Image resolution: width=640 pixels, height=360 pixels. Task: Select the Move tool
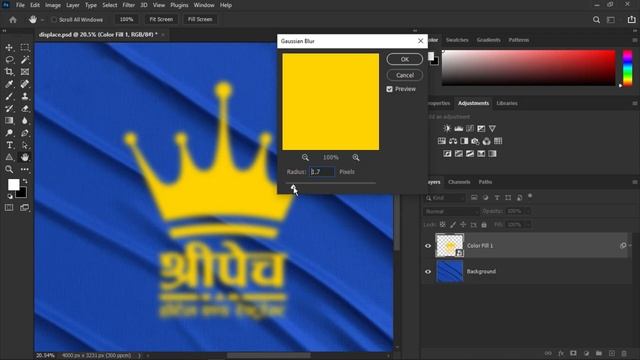pyautogui.click(x=9, y=47)
